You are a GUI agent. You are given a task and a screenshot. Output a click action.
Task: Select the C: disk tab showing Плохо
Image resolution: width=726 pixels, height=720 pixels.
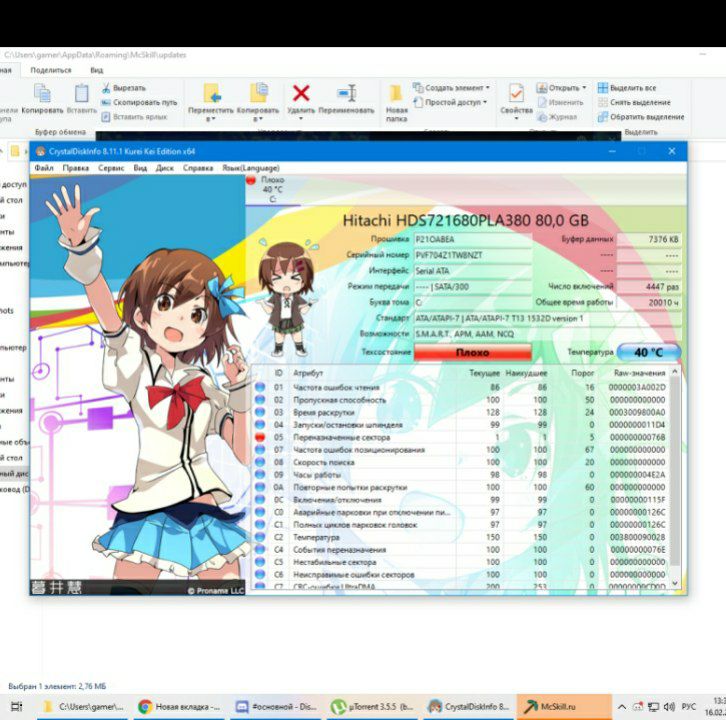[x=272, y=189]
